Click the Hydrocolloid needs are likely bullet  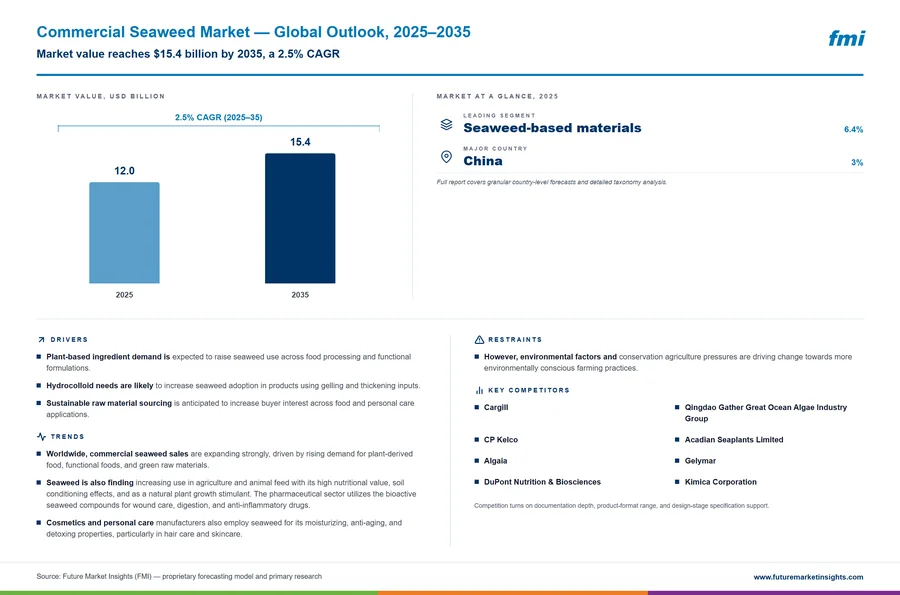point(228,386)
